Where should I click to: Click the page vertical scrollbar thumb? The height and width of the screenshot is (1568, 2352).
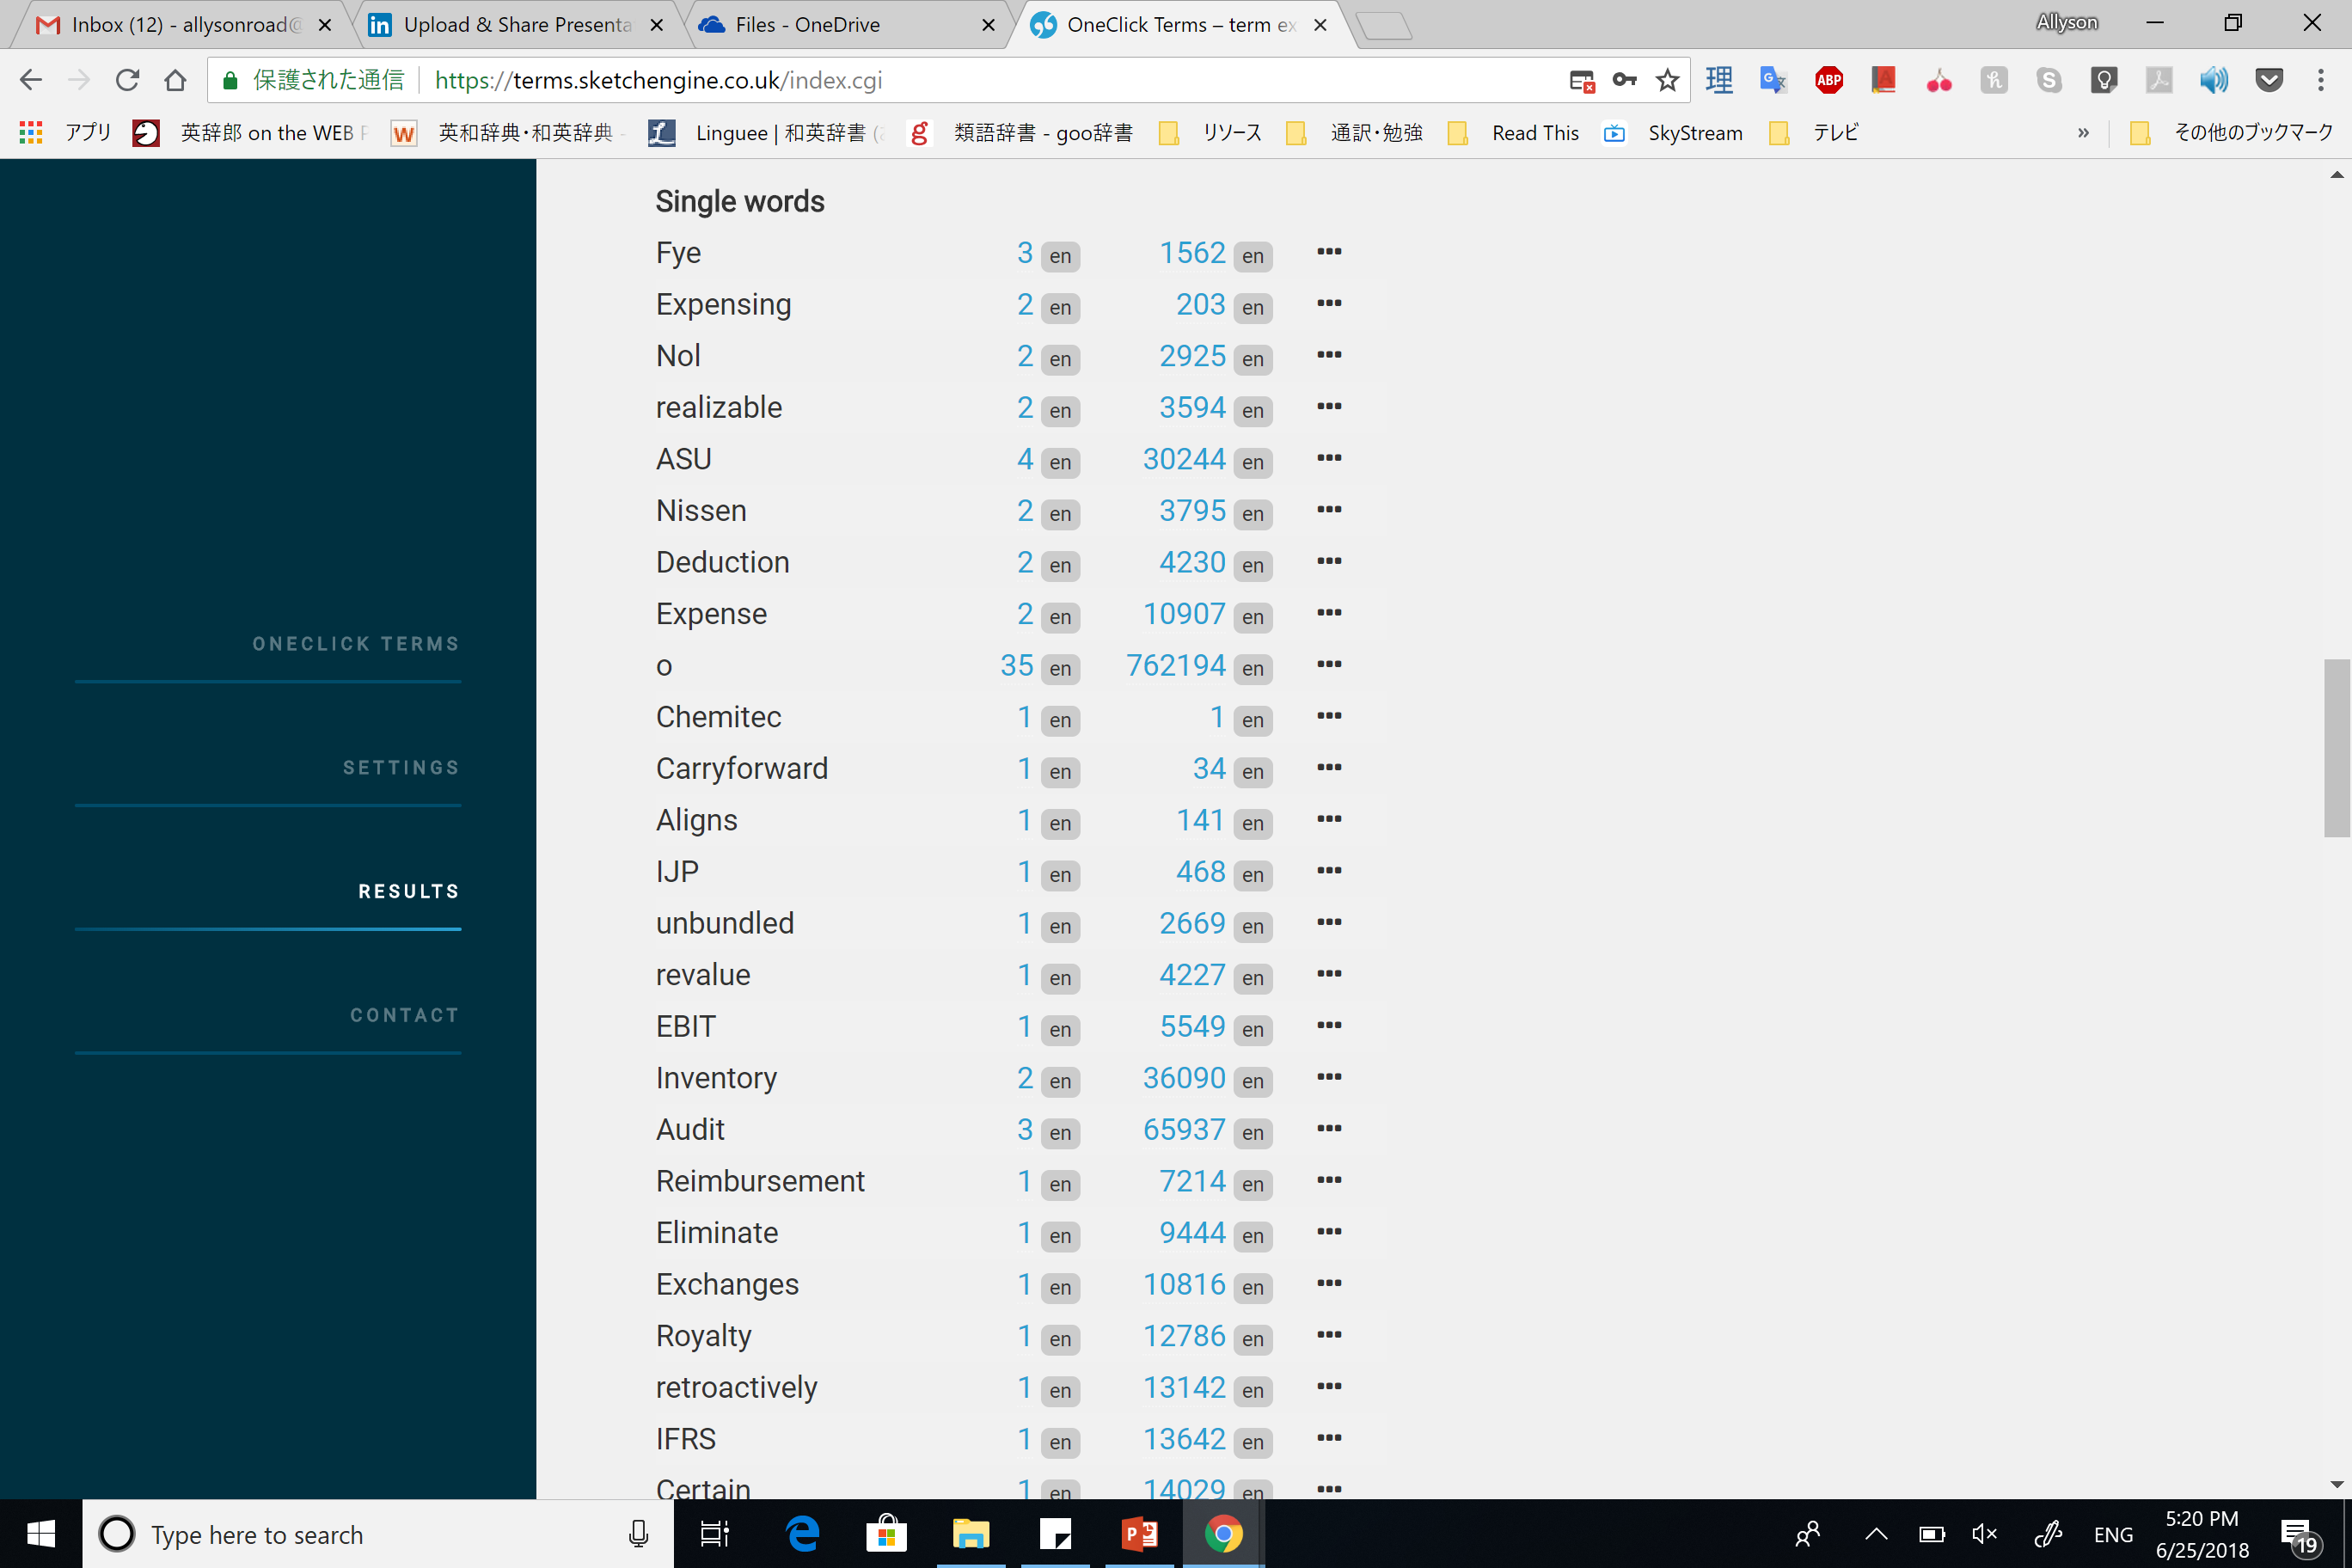(2336, 747)
